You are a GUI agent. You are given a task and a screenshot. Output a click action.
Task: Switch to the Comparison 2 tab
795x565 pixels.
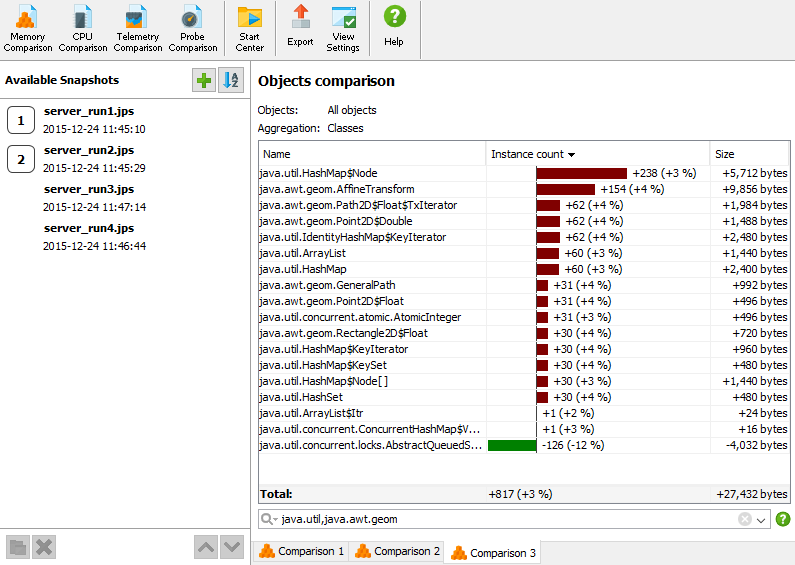click(397, 551)
